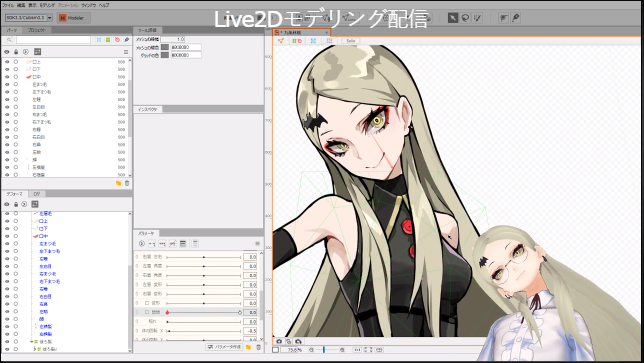Click the red filter icon beside parts search field
The width and height of the screenshot is (644, 363).
point(117,40)
